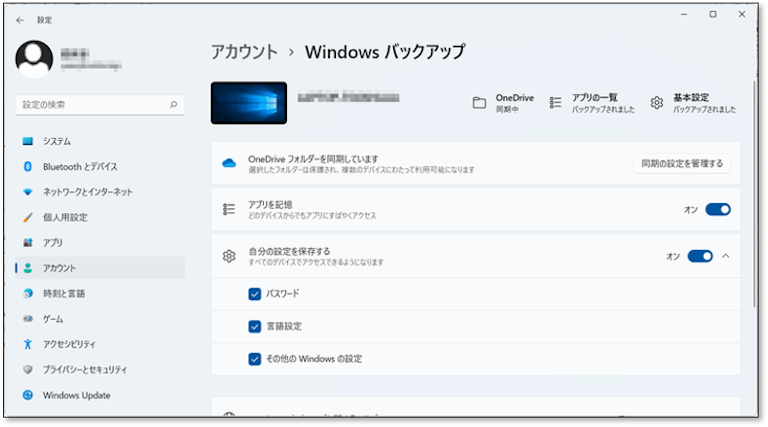Screen dimensions: 768x427
Task: Click the ゲーム controller icon
Action: coord(28,319)
